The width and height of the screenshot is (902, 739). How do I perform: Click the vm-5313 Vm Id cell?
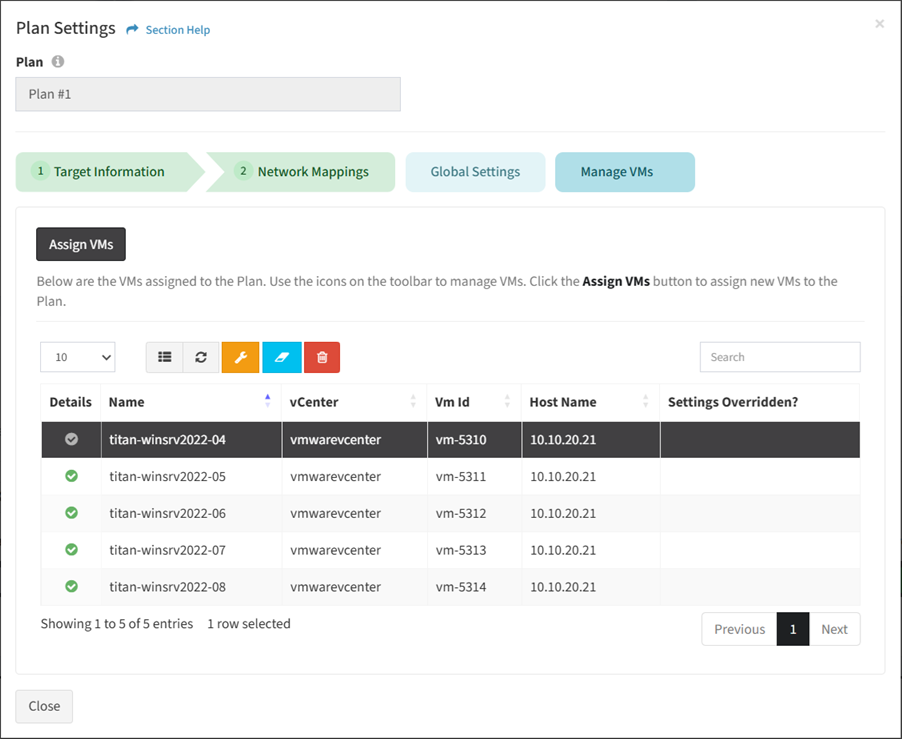tap(474, 550)
